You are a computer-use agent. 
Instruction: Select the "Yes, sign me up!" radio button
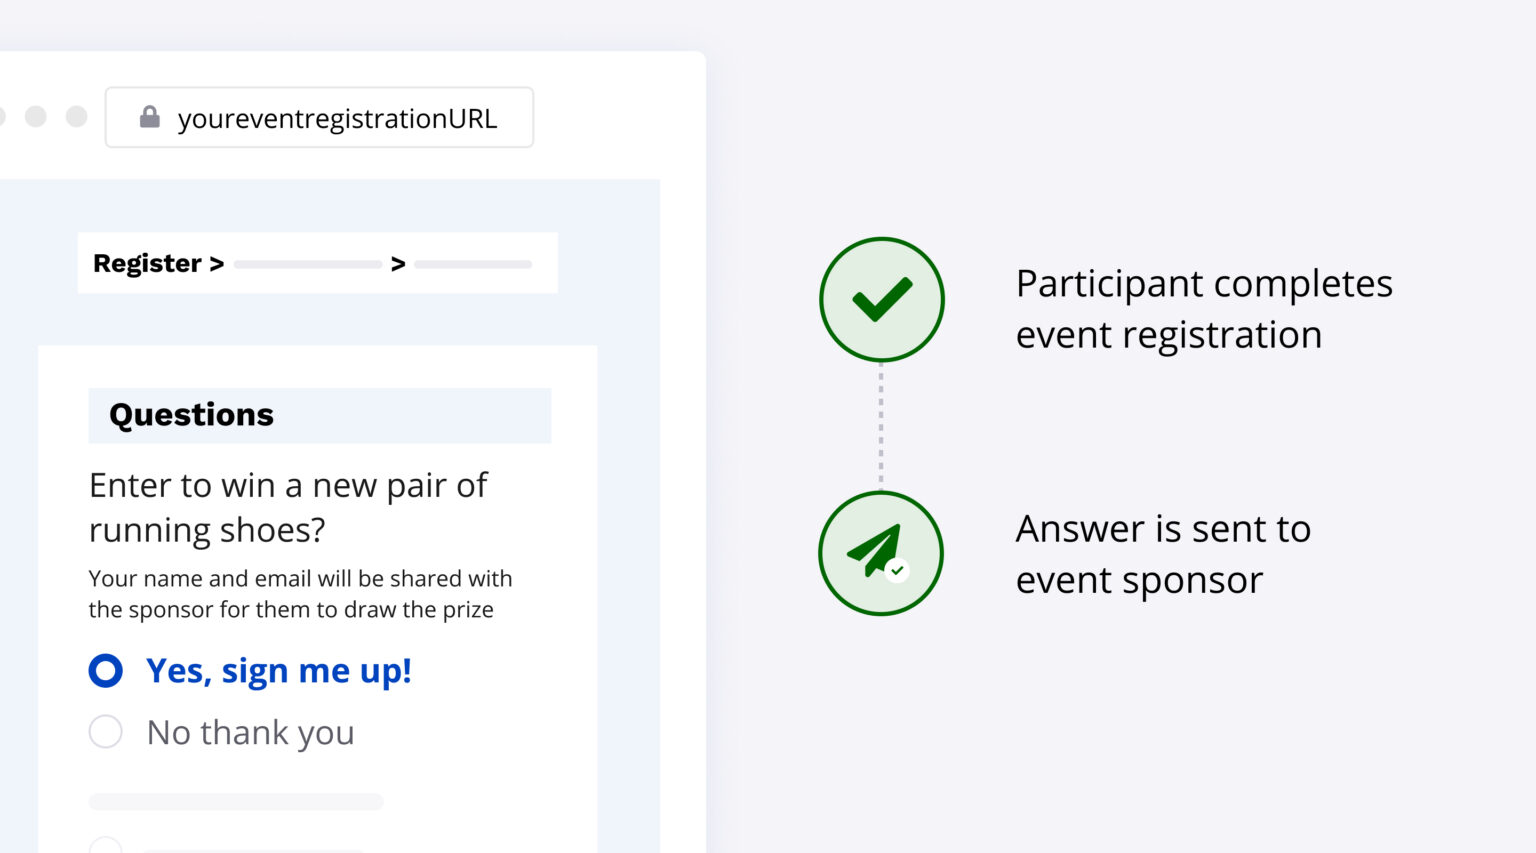(106, 670)
